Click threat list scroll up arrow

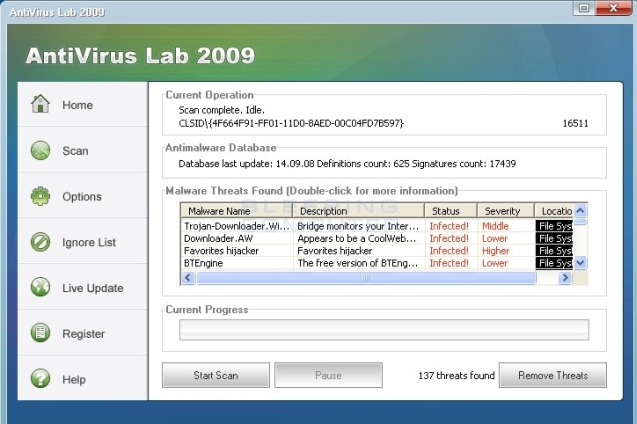(580, 210)
